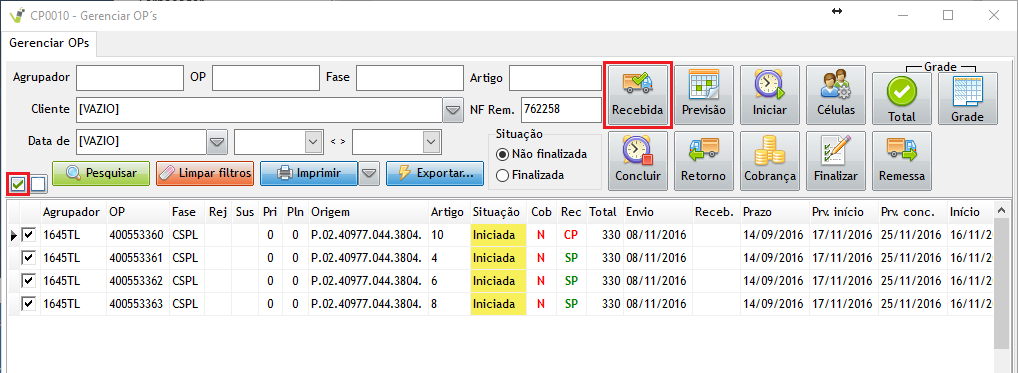1018x373 pixels.
Task: Sort by the Agrupador column header
Action: [x=73, y=212]
